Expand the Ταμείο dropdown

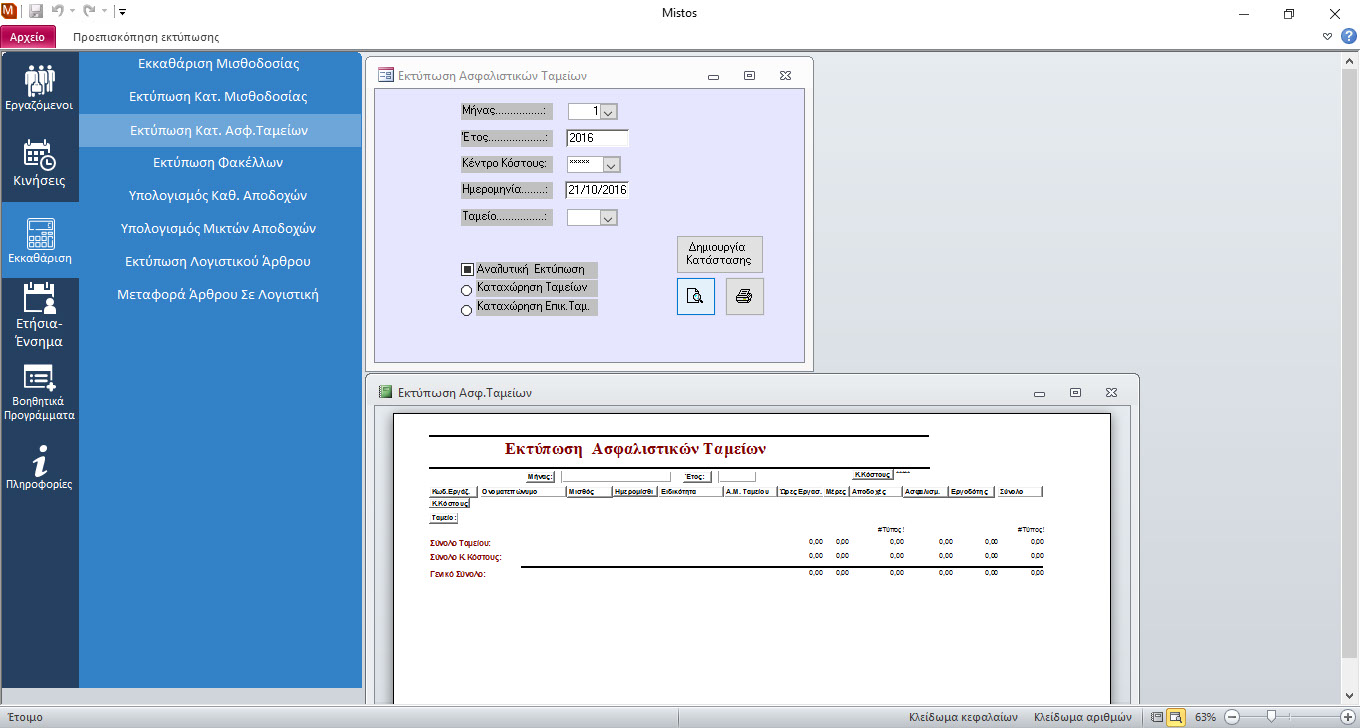click(607, 218)
